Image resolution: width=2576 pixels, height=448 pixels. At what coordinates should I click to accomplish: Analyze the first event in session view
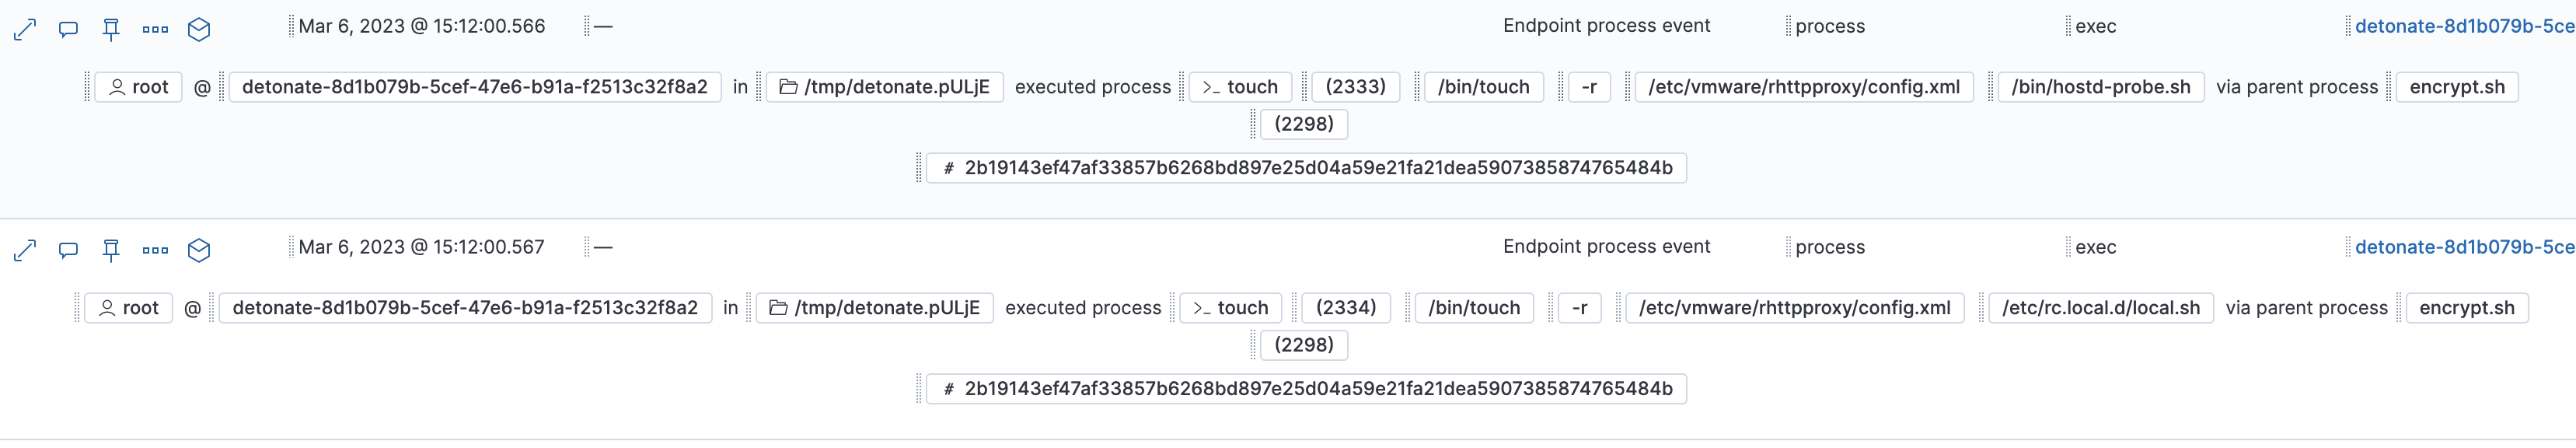[199, 29]
